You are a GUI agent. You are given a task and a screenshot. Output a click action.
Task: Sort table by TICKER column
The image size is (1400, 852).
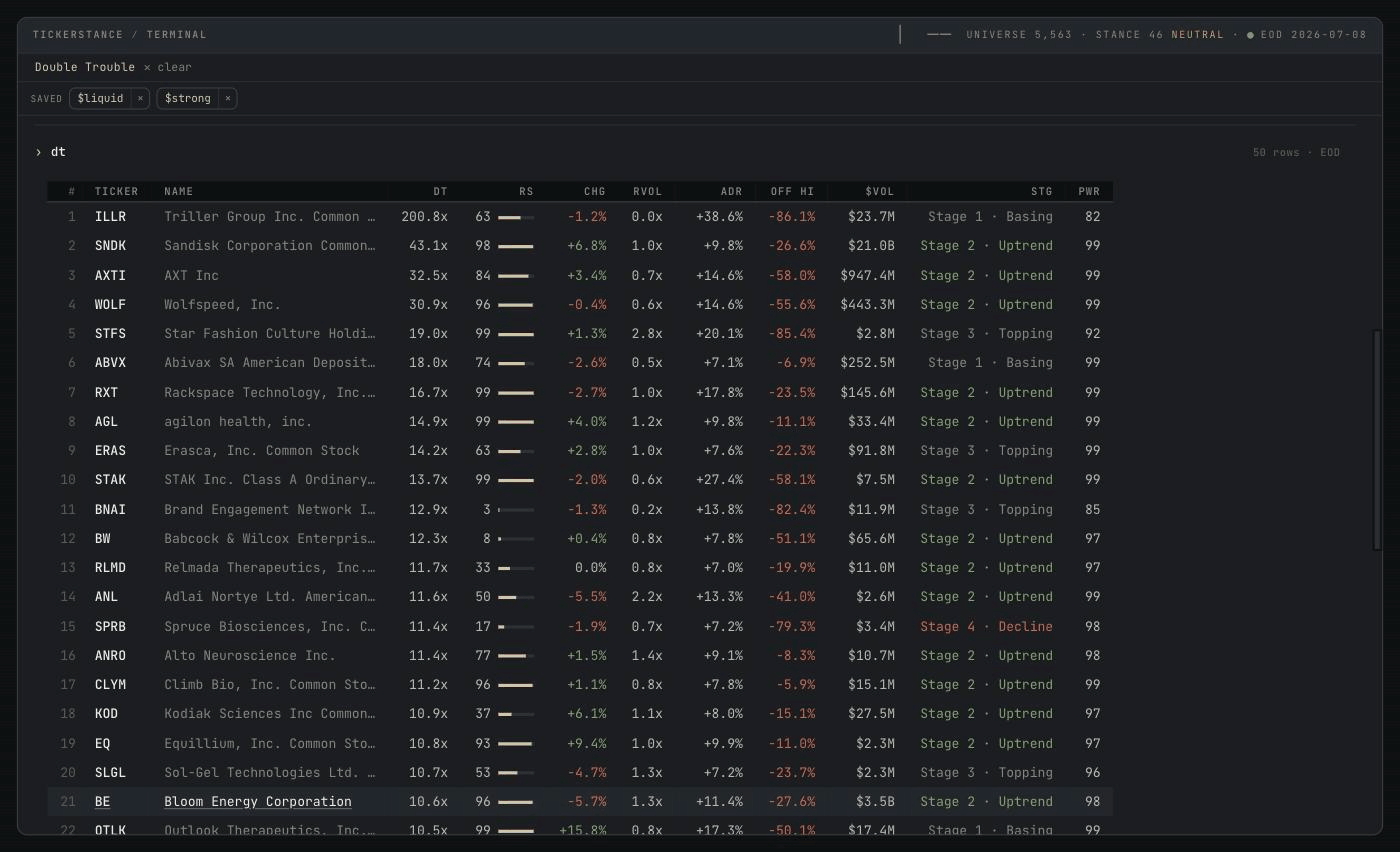click(116, 191)
